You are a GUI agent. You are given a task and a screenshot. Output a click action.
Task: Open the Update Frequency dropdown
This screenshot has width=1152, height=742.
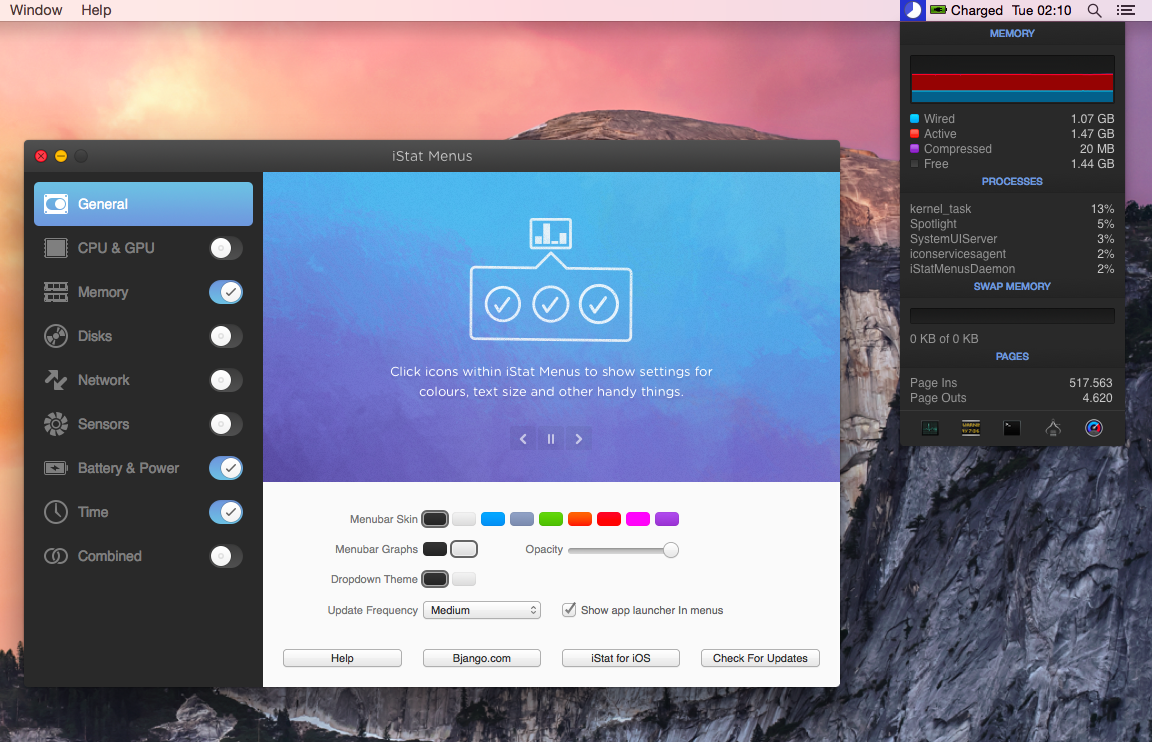tap(481, 610)
